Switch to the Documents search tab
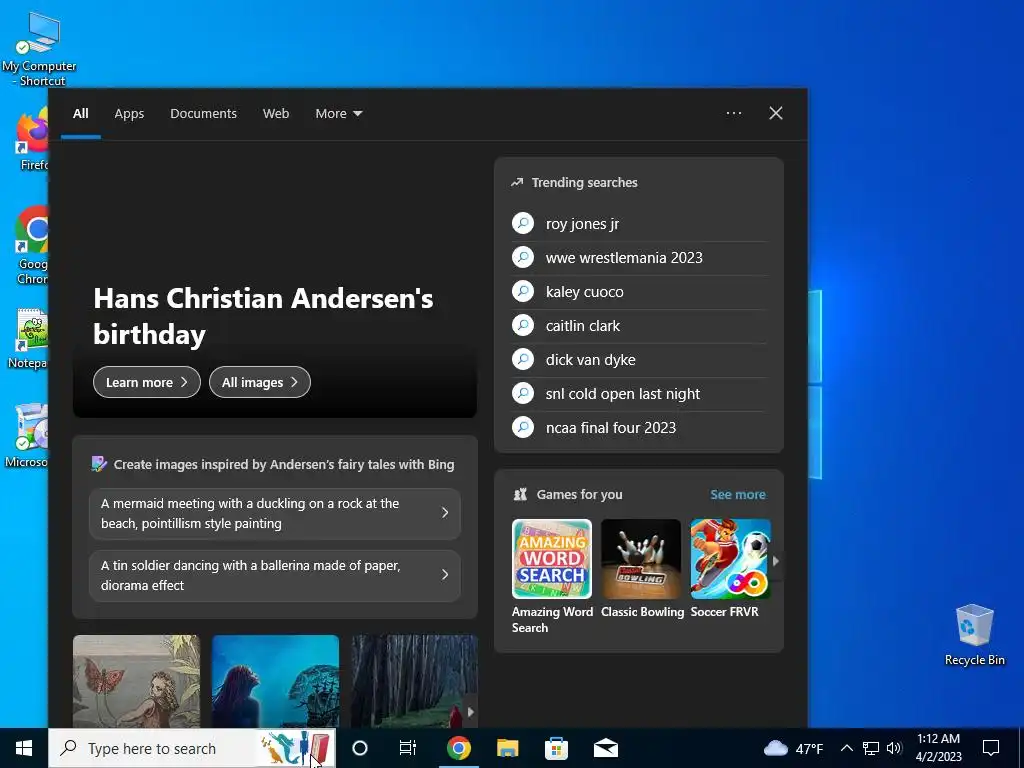 (203, 114)
